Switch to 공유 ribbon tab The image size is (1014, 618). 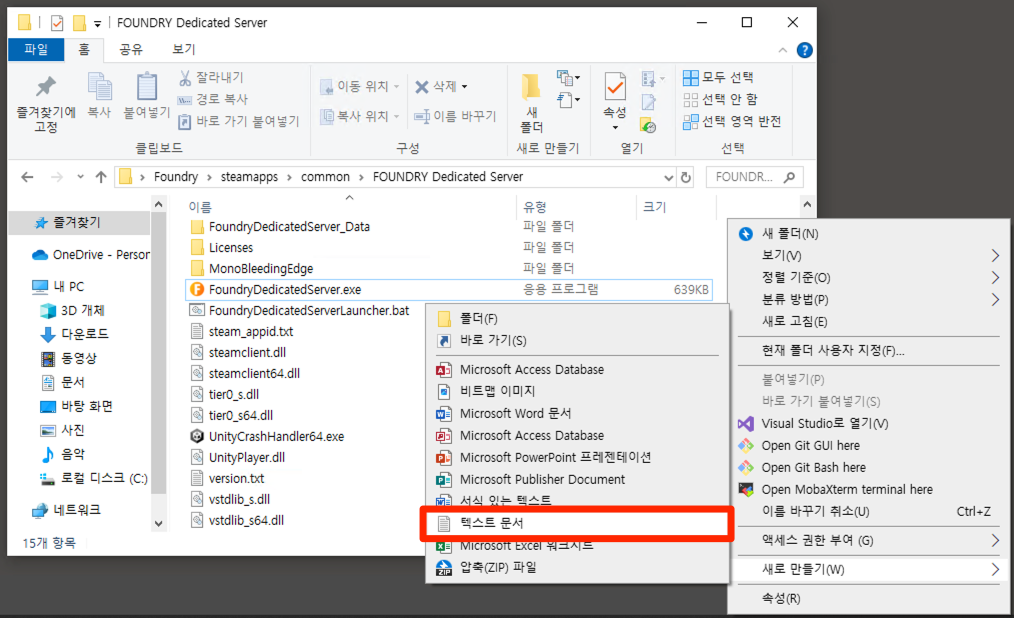coord(131,50)
